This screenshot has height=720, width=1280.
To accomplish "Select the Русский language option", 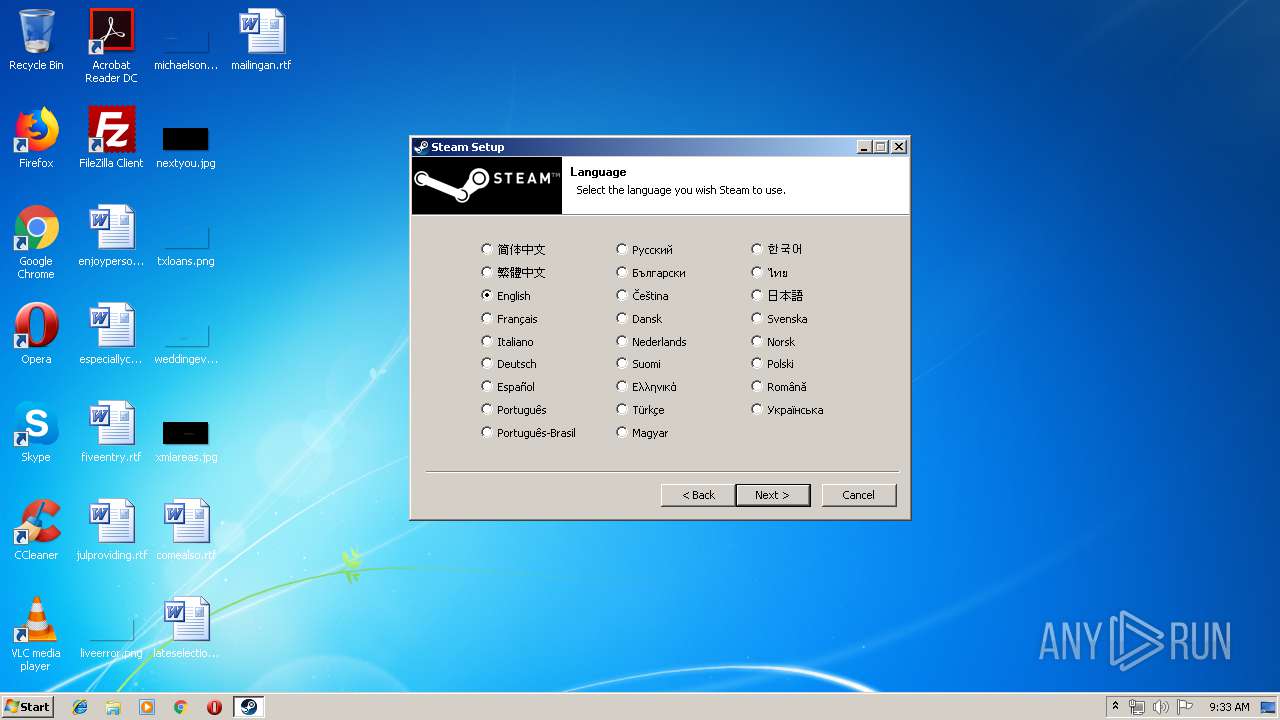I will pyautogui.click(x=645, y=250).
